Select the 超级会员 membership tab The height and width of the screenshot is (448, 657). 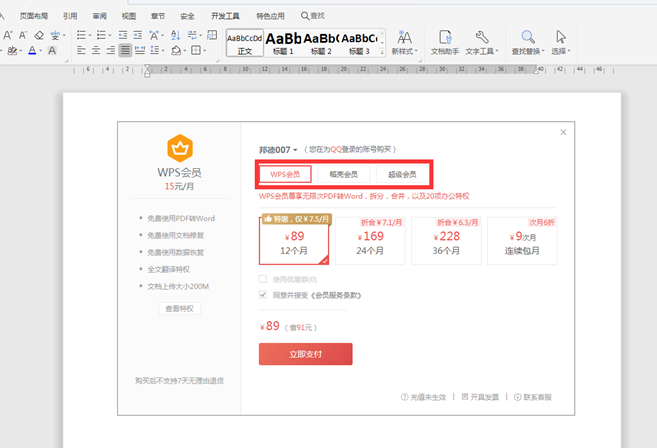pyautogui.click(x=402, y=174)
